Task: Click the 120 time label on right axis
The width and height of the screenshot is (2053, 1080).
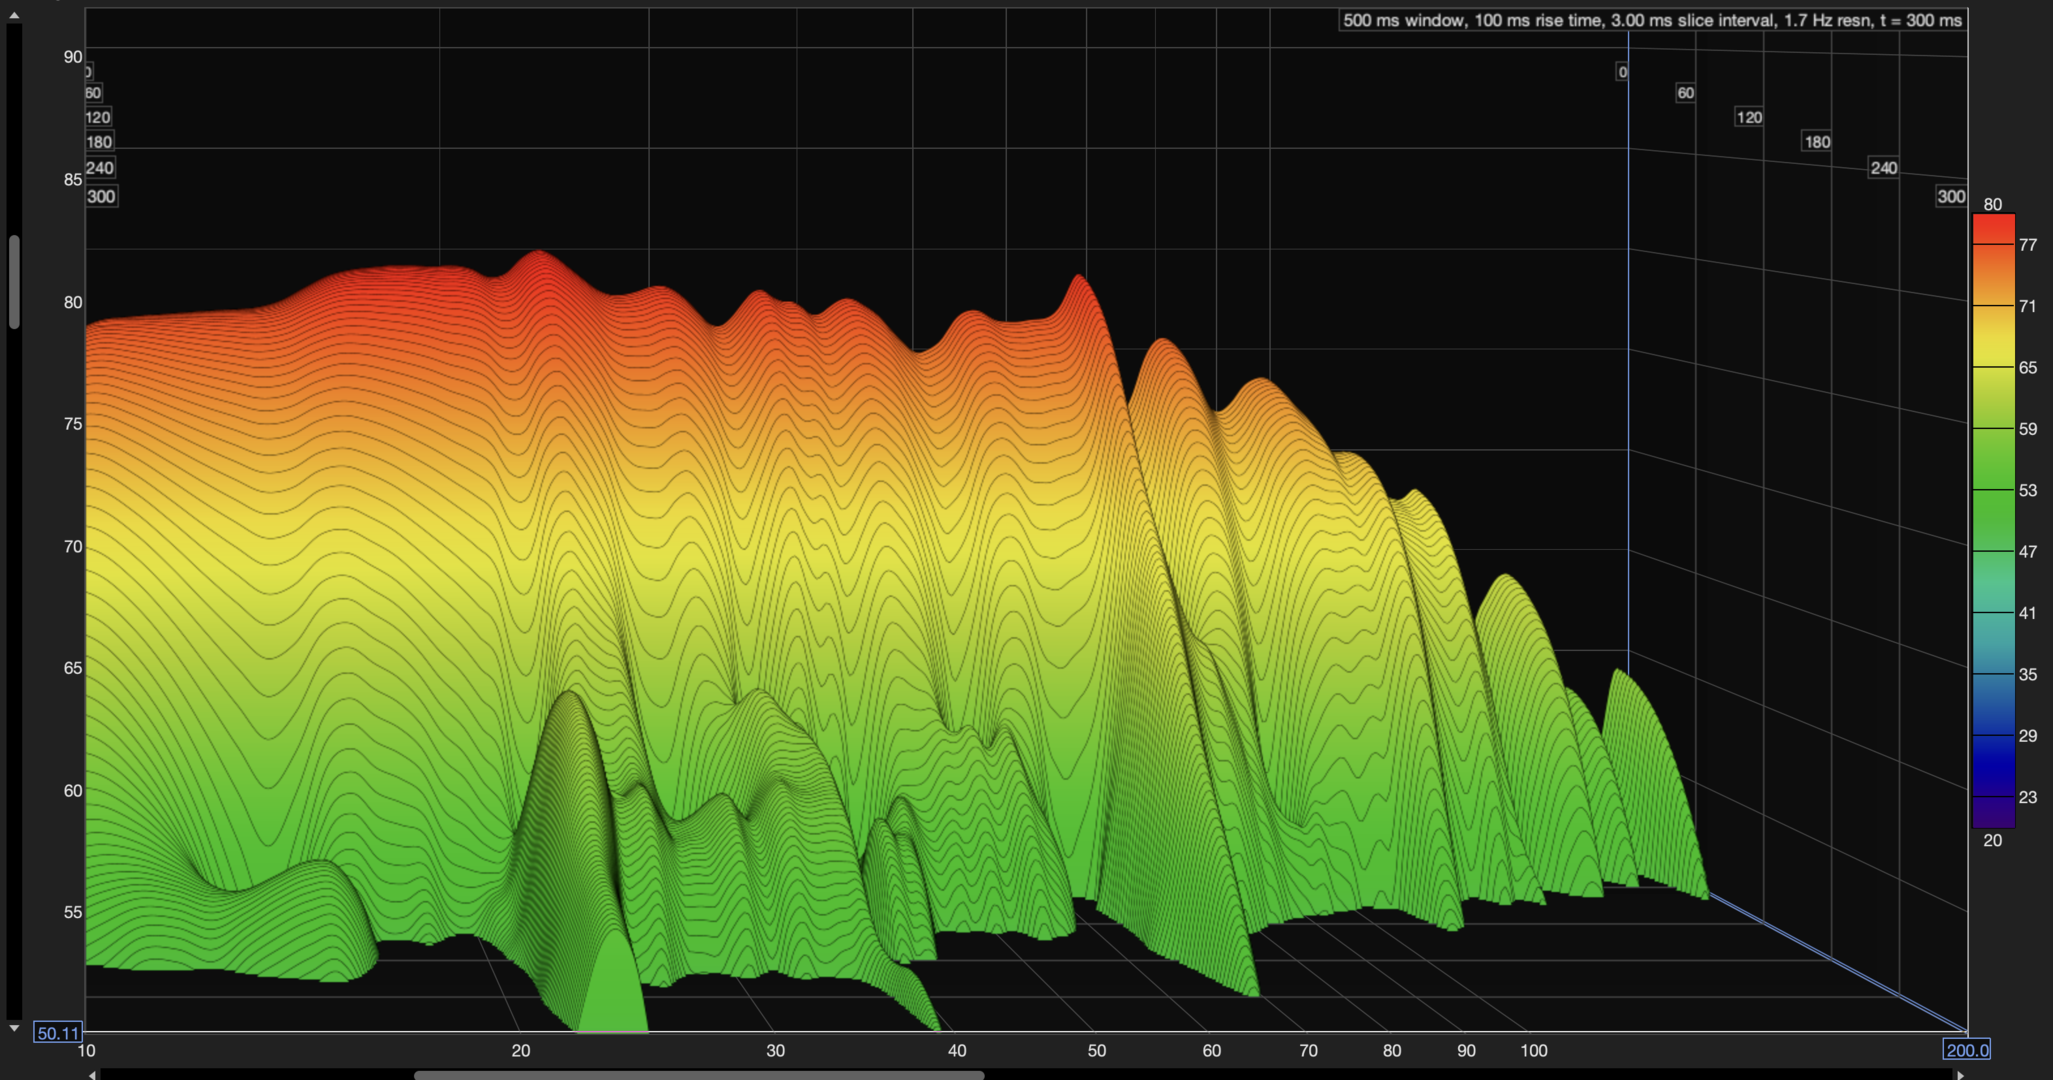Action: pyautogui.click(x=1748, y=117)
